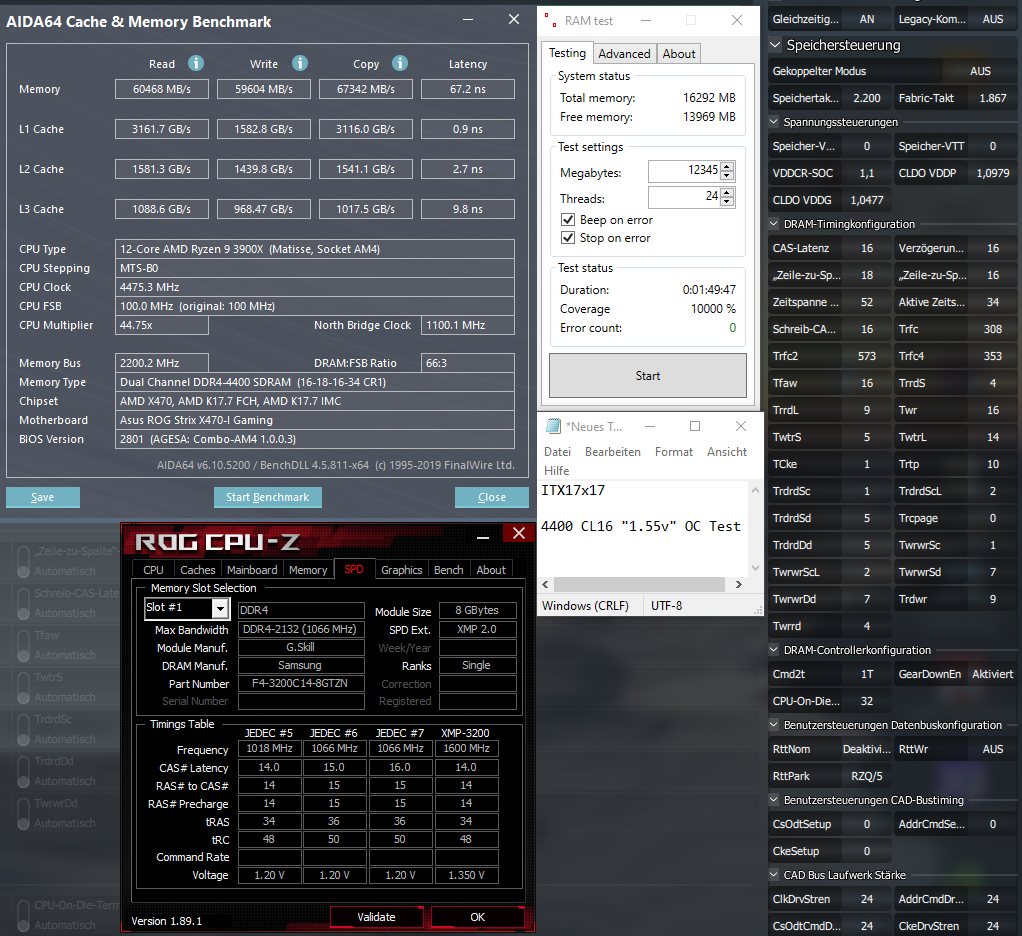Click the Notepad scroll right arrow
The height and width of the screenshot is (936, 1022).
(x=738, y=584)
